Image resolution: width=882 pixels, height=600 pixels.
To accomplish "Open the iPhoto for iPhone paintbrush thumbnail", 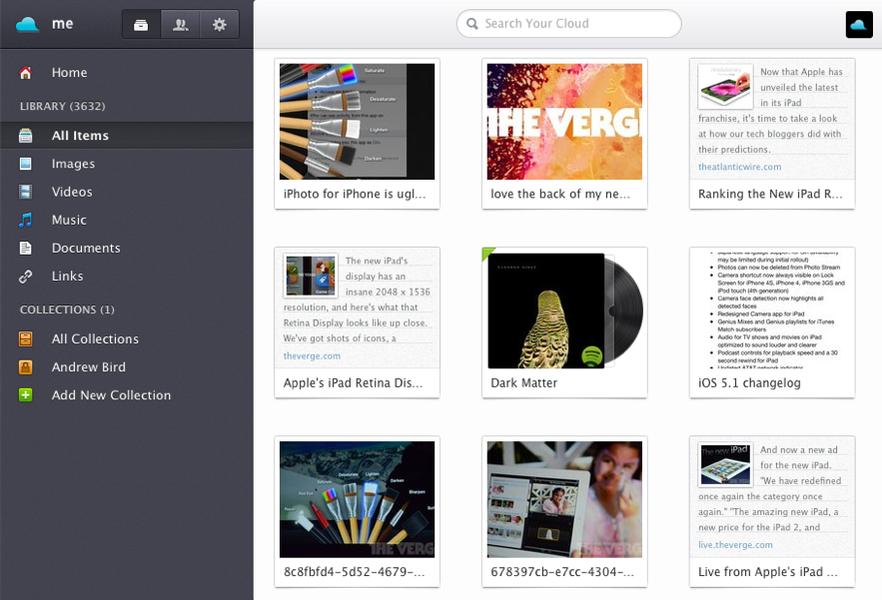I will click(x=357, y=121).
